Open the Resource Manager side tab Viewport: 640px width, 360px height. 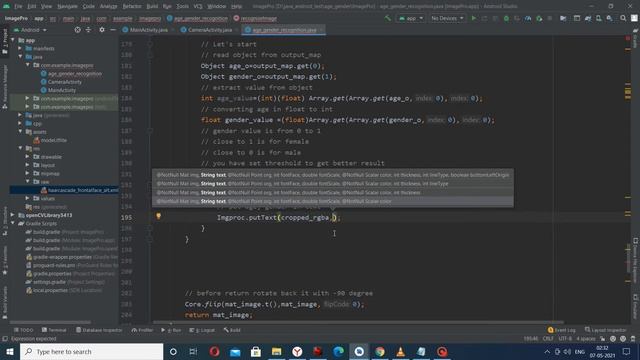[x=5, y=87]
